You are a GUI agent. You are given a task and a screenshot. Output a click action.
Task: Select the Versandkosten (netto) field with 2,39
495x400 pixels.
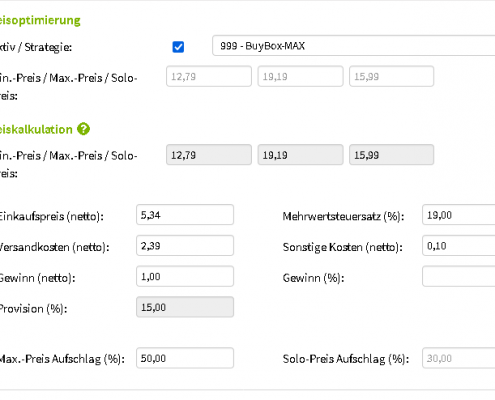coord(185,245)
